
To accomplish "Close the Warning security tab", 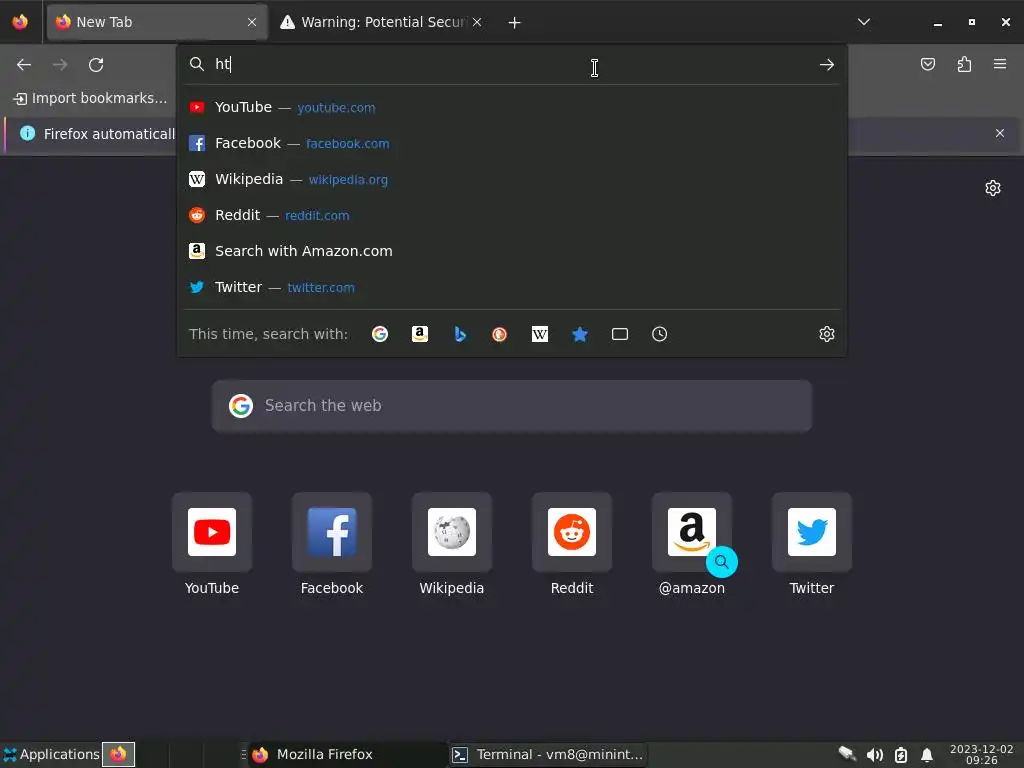I will point(477,22).
